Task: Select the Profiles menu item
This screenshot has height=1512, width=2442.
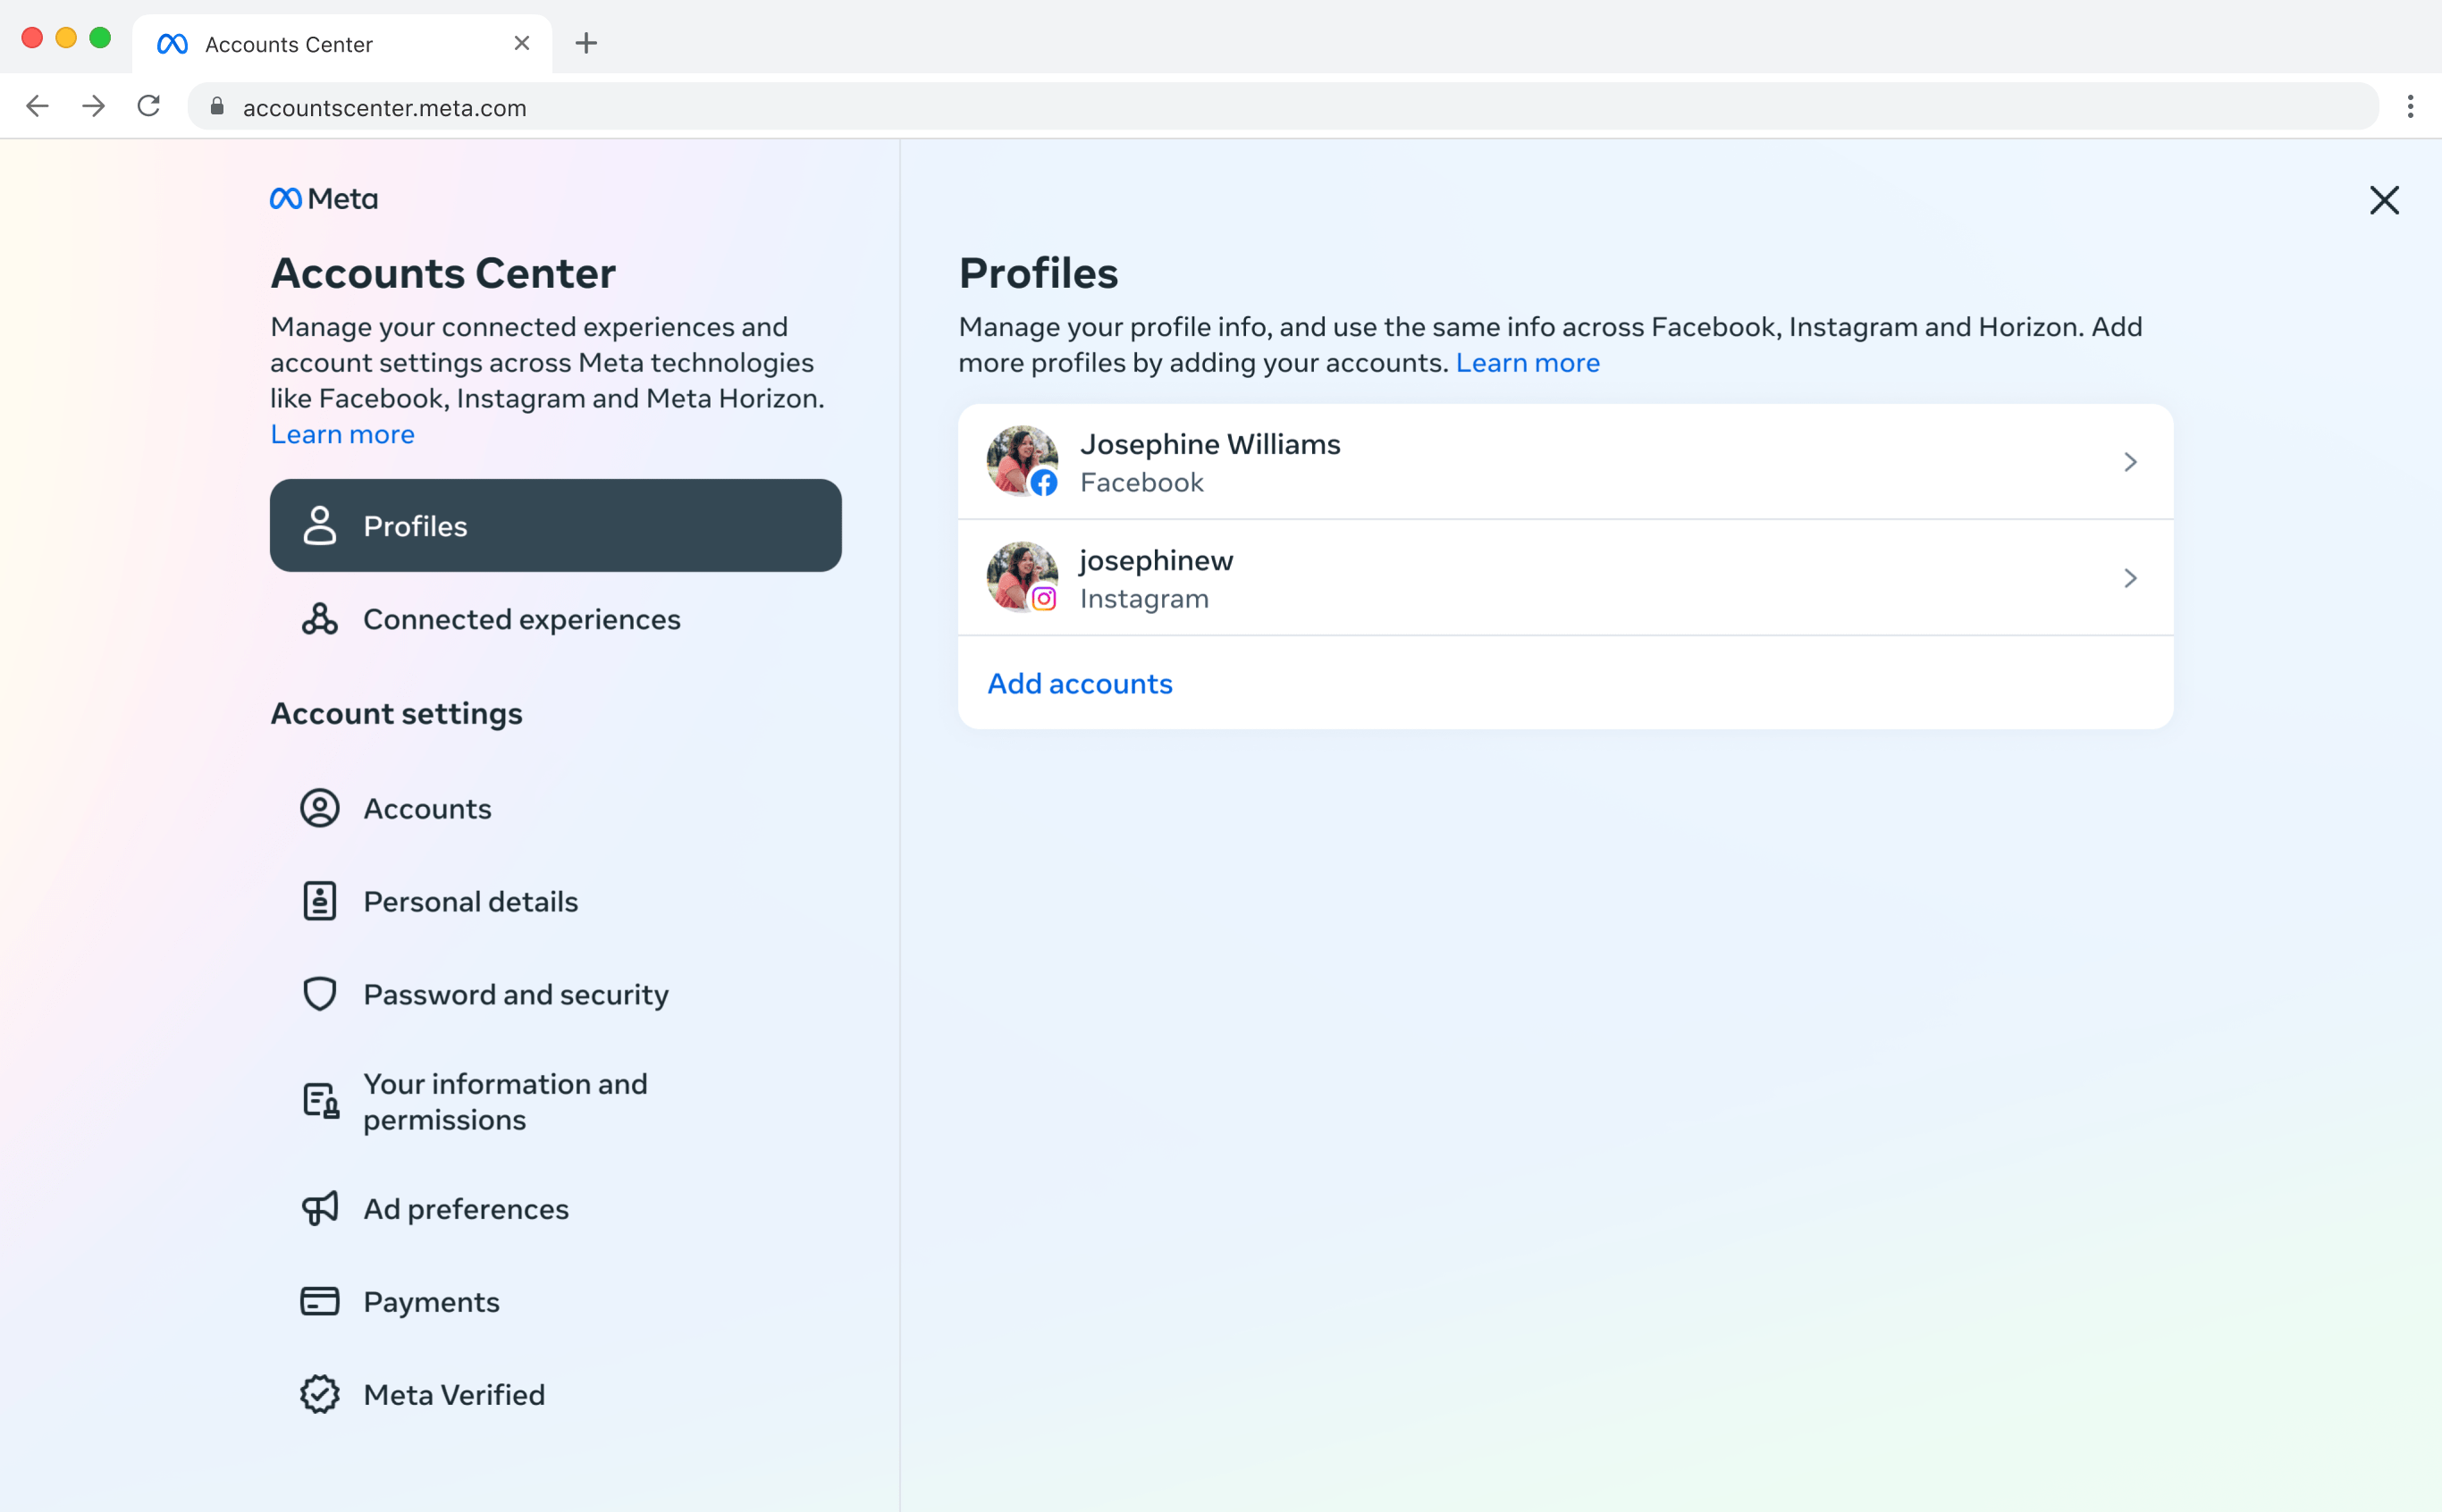Action: tap(555, 525)
